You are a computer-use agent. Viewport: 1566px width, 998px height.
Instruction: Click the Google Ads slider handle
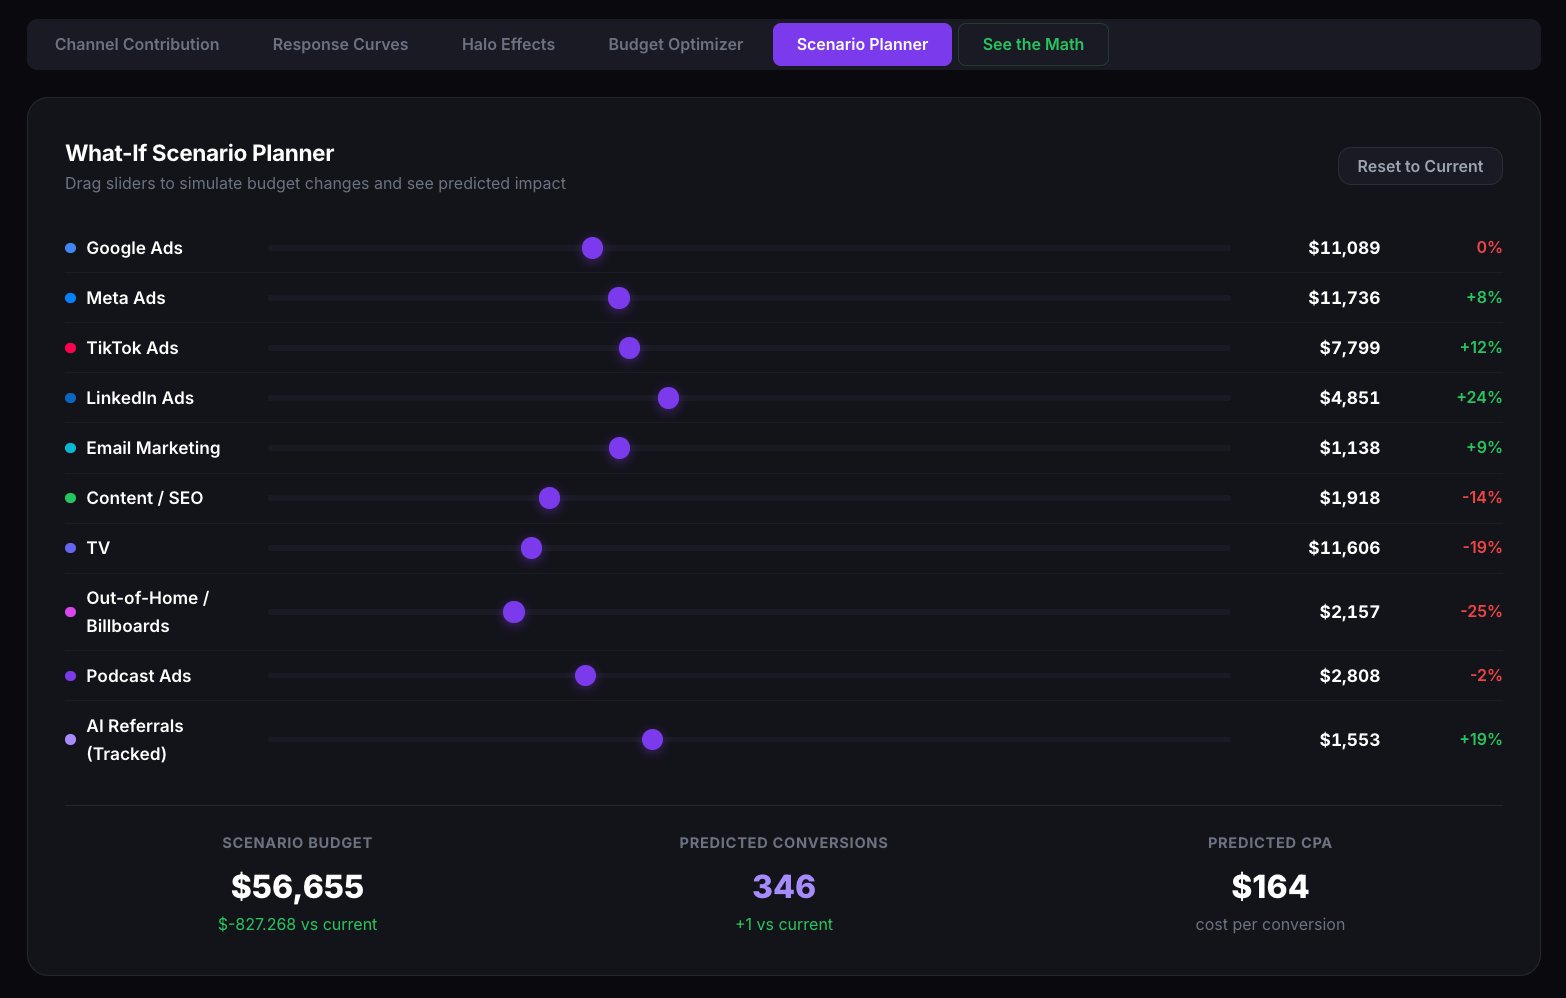592,248
